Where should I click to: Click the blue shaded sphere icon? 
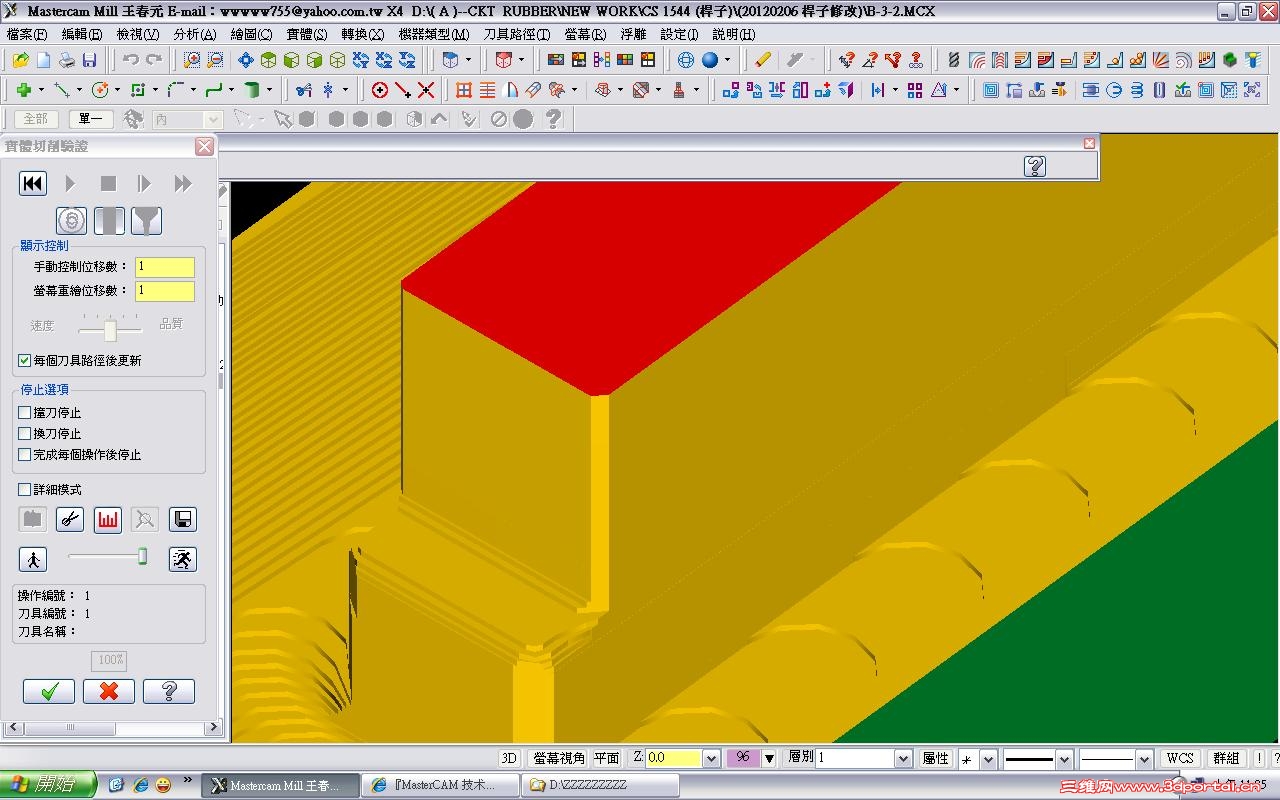(709, 60)
